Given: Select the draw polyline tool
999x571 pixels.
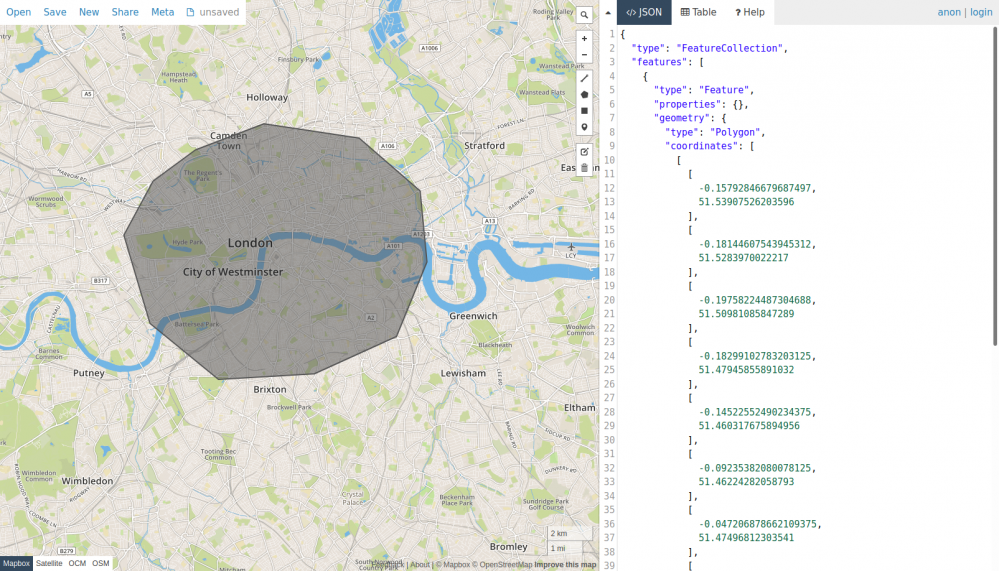Looking at the screenshot, I should 584,78.
